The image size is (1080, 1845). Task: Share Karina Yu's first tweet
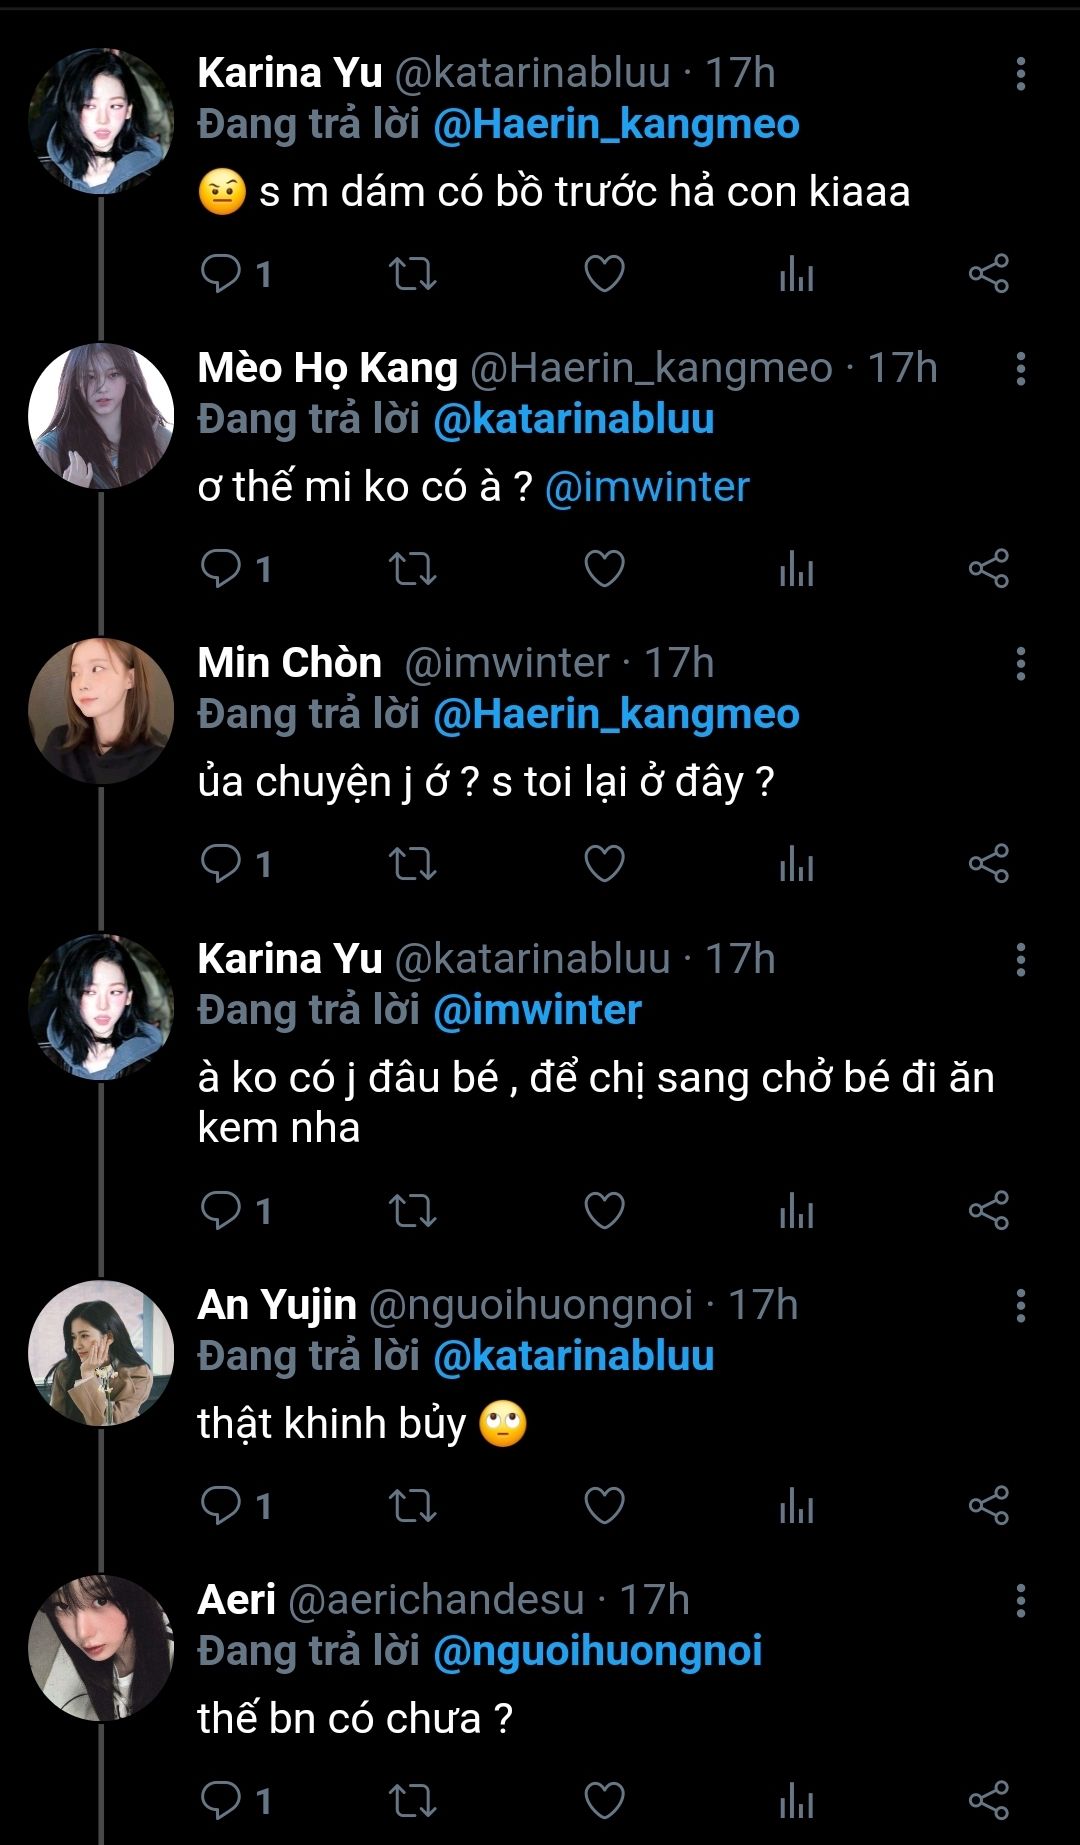[988, 274]
